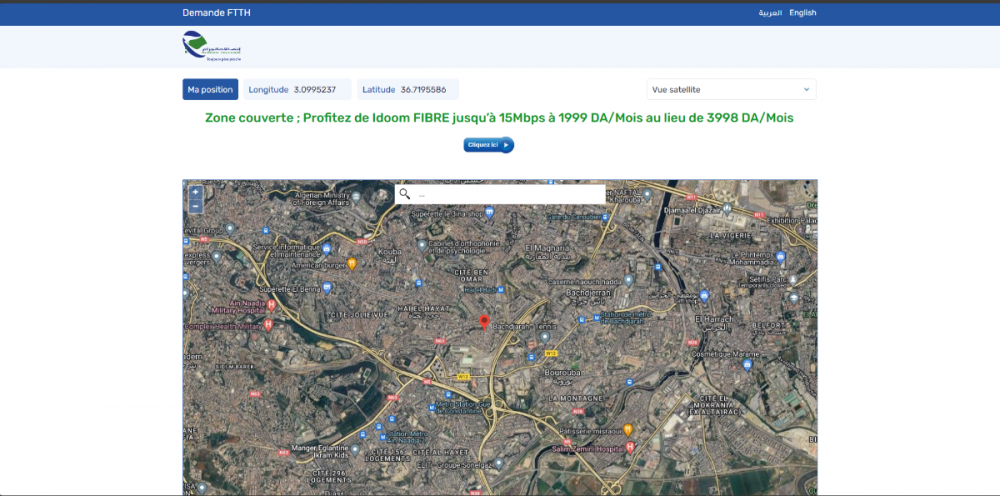Switch language to English
1000x496 pixels.
click(x=802, y=13)
